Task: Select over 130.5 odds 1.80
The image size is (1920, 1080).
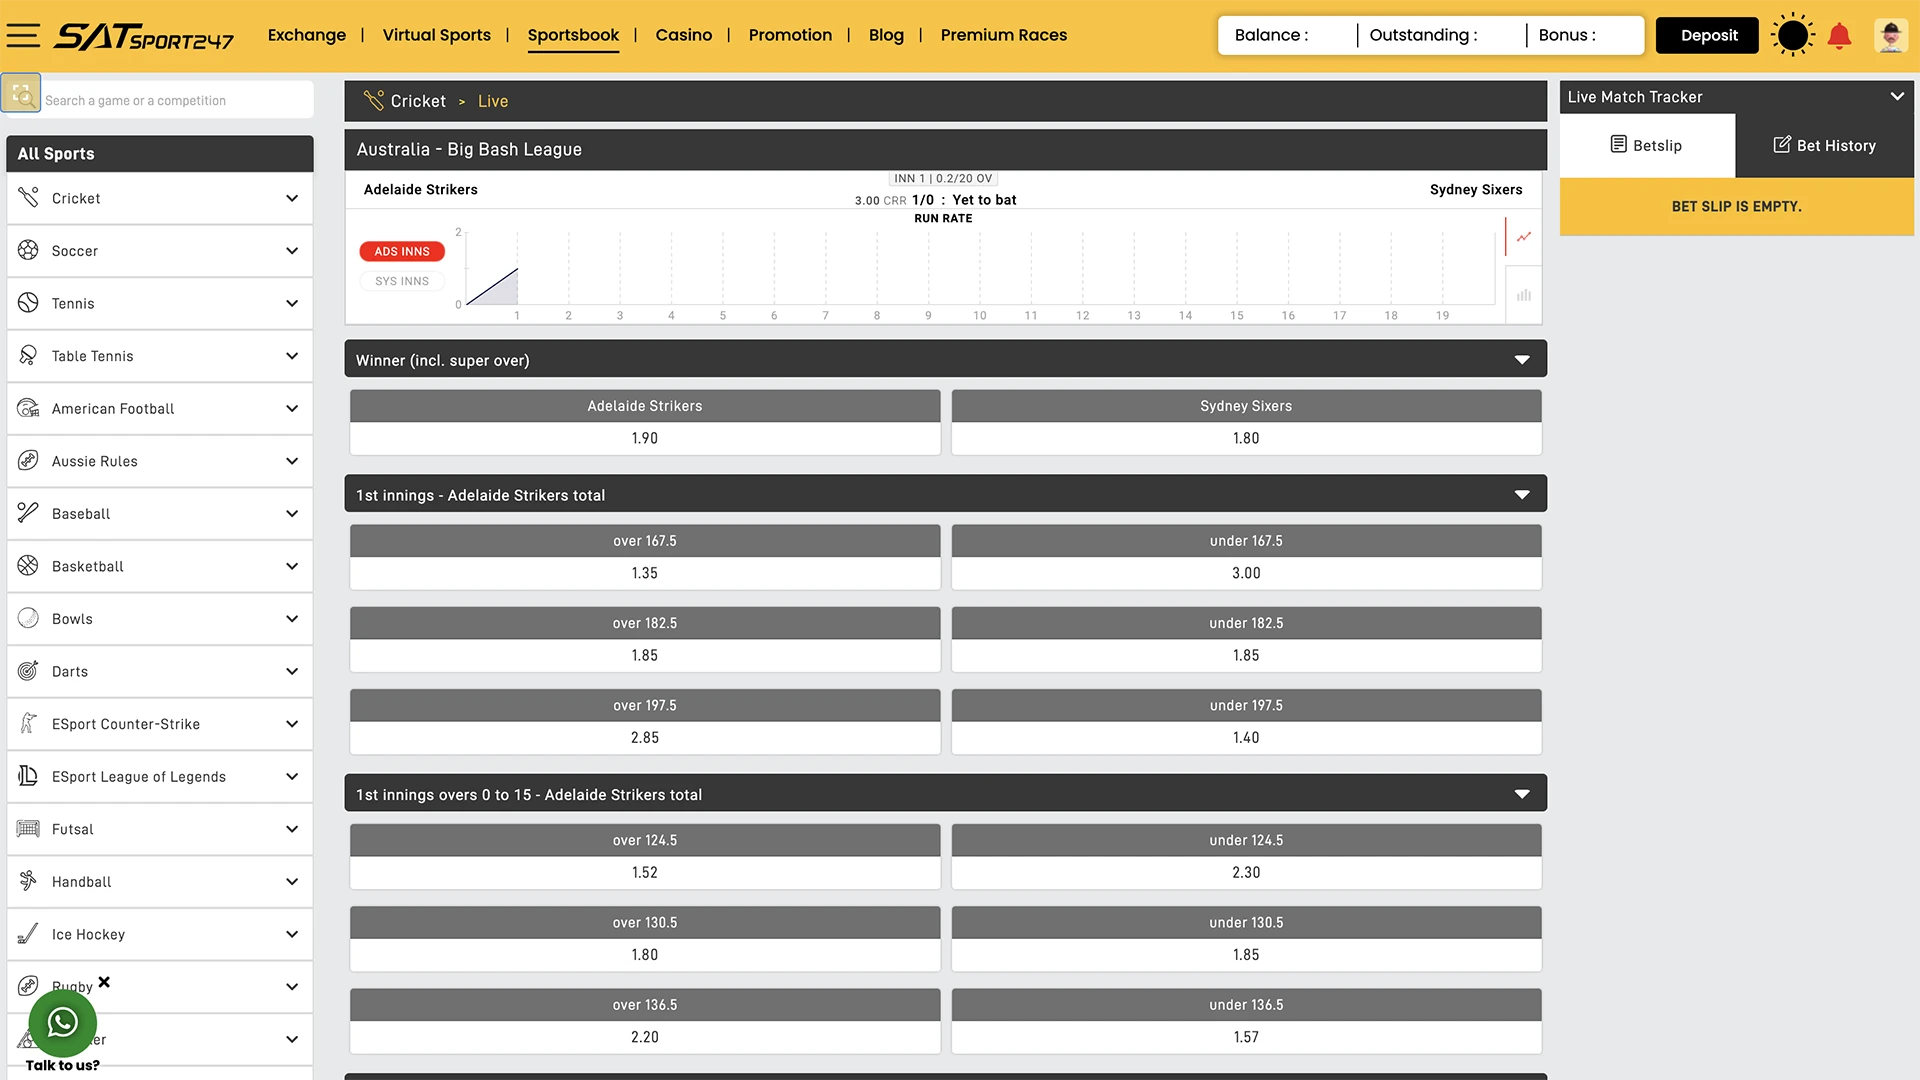Action: pos(645,954)
